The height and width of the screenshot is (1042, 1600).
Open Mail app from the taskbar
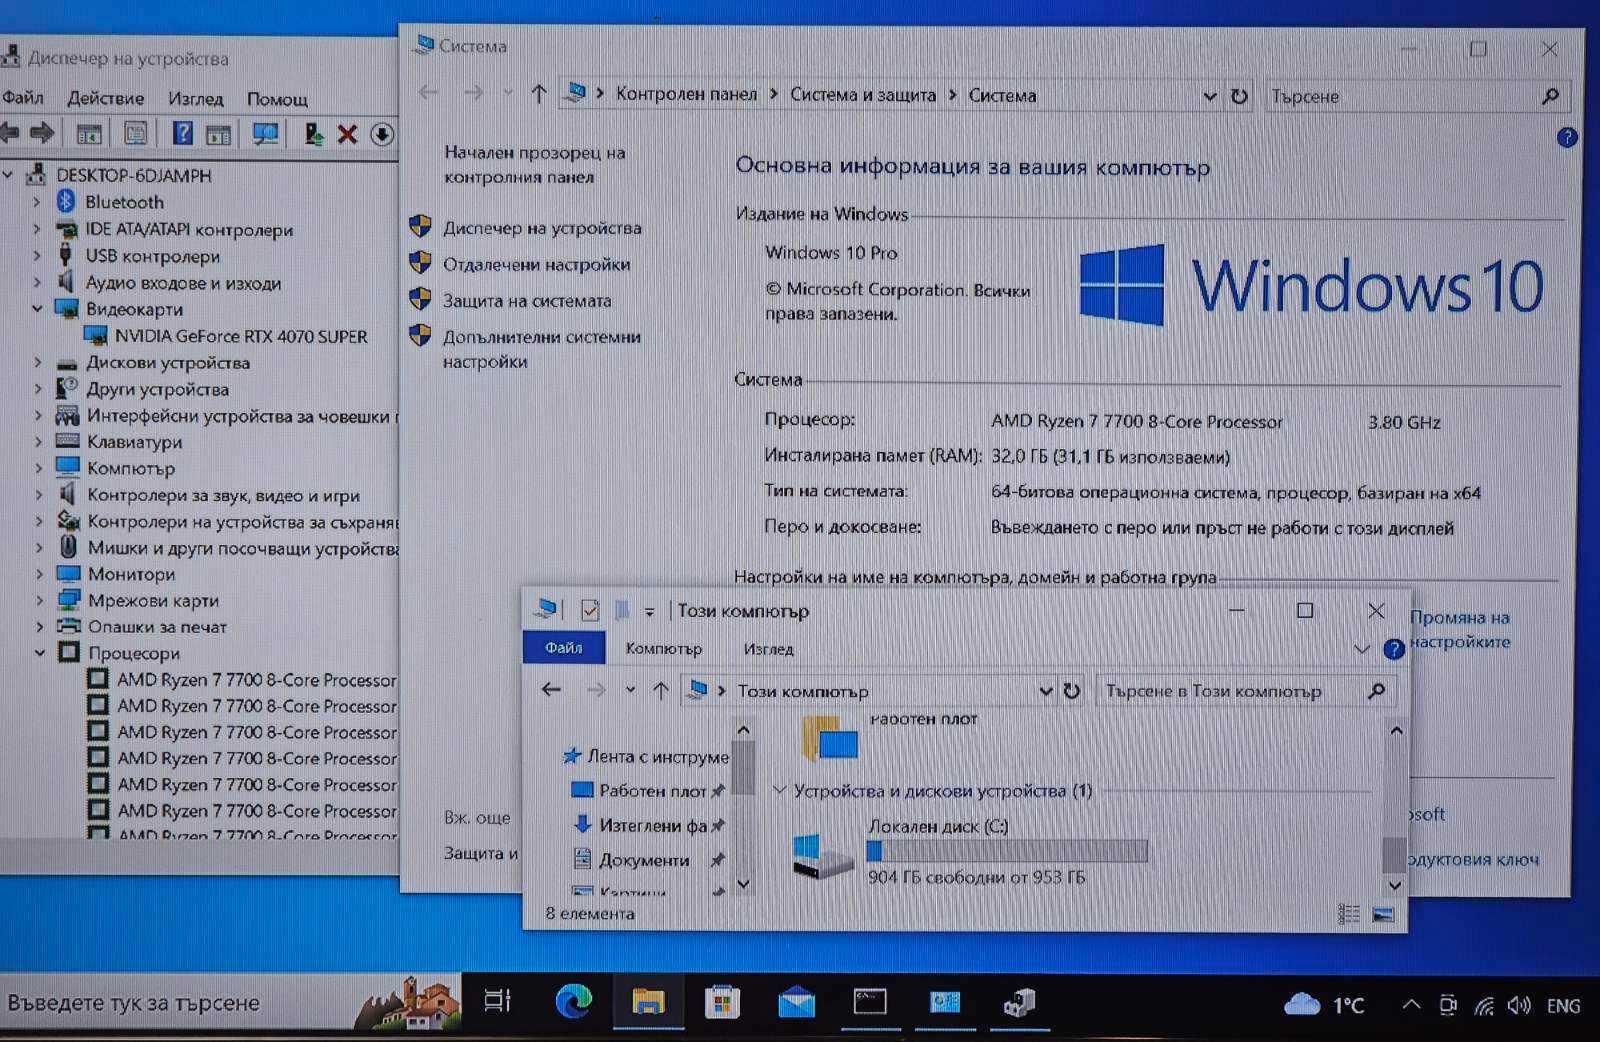[x=796, y=1001]
